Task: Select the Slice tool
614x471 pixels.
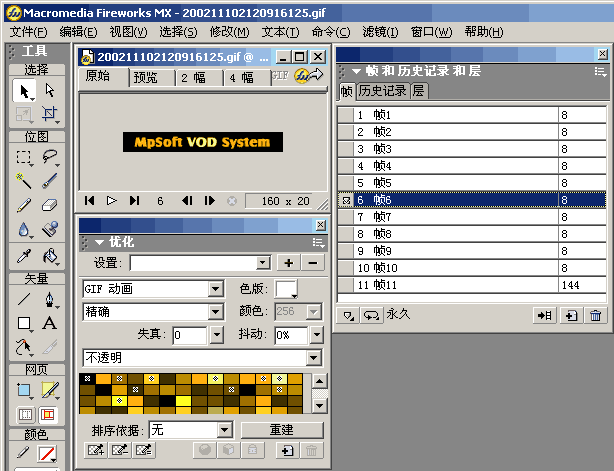Action: pyautogui.click(x=50, y=390)
